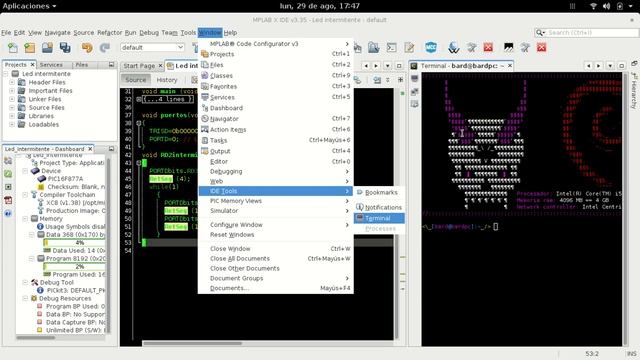Click the top icon in Terminal sidebar
The image size is (640, 360).
tap(415, 78)
